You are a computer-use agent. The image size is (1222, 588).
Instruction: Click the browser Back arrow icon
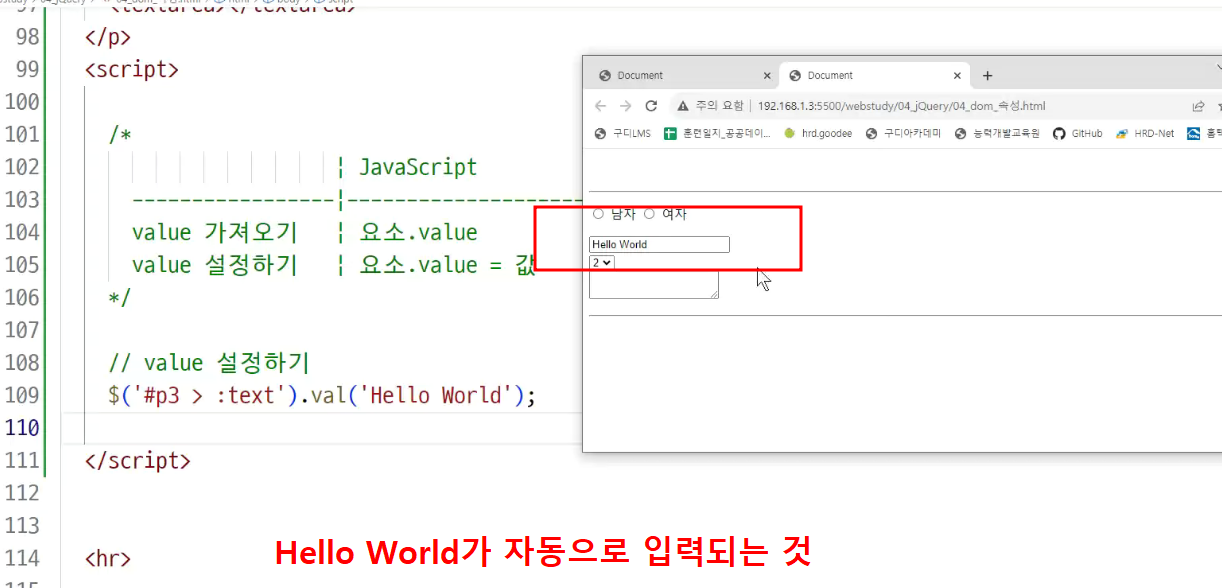[x=600, y=106]
